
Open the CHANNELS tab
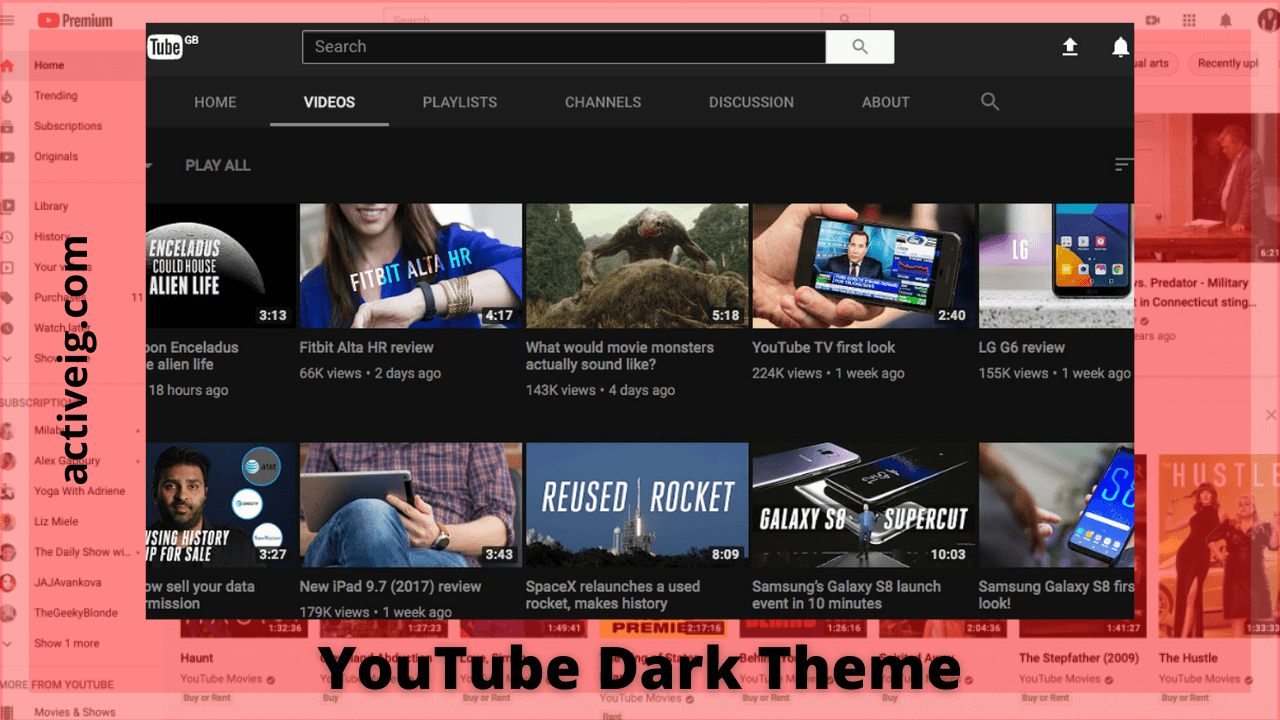(x=603, y=102)
